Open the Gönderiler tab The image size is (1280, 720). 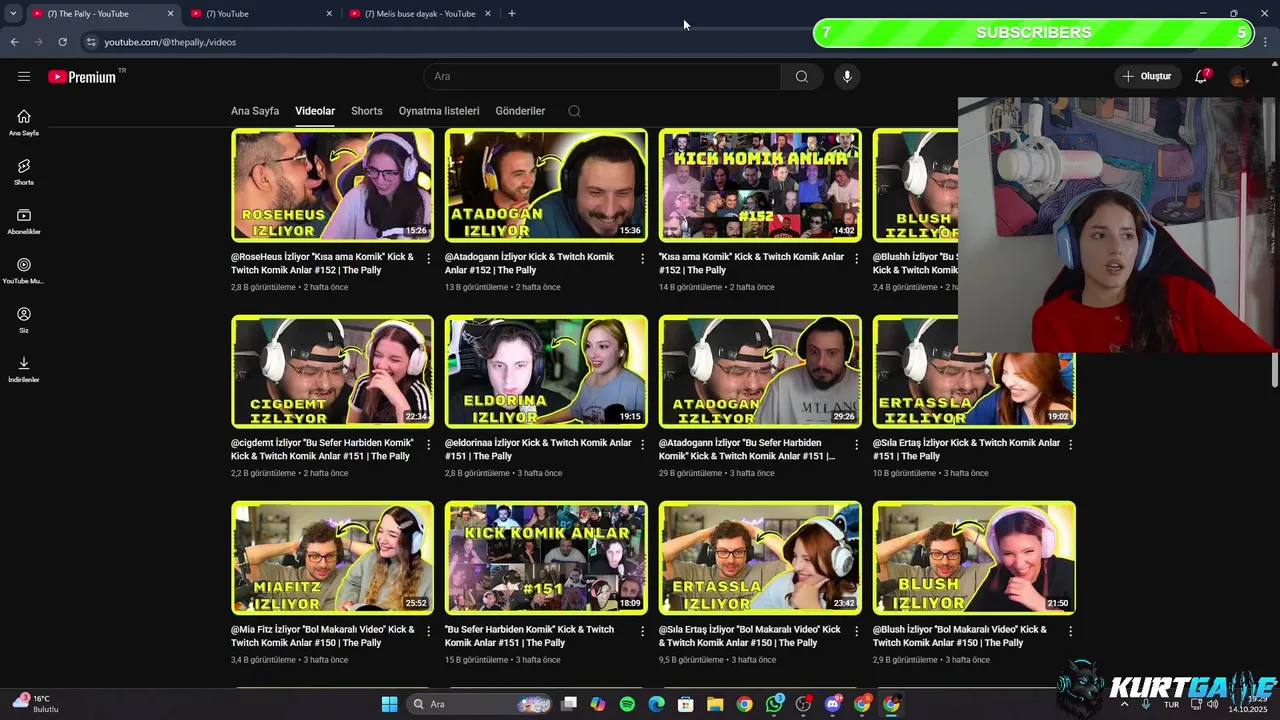click(x=520, y=111)
